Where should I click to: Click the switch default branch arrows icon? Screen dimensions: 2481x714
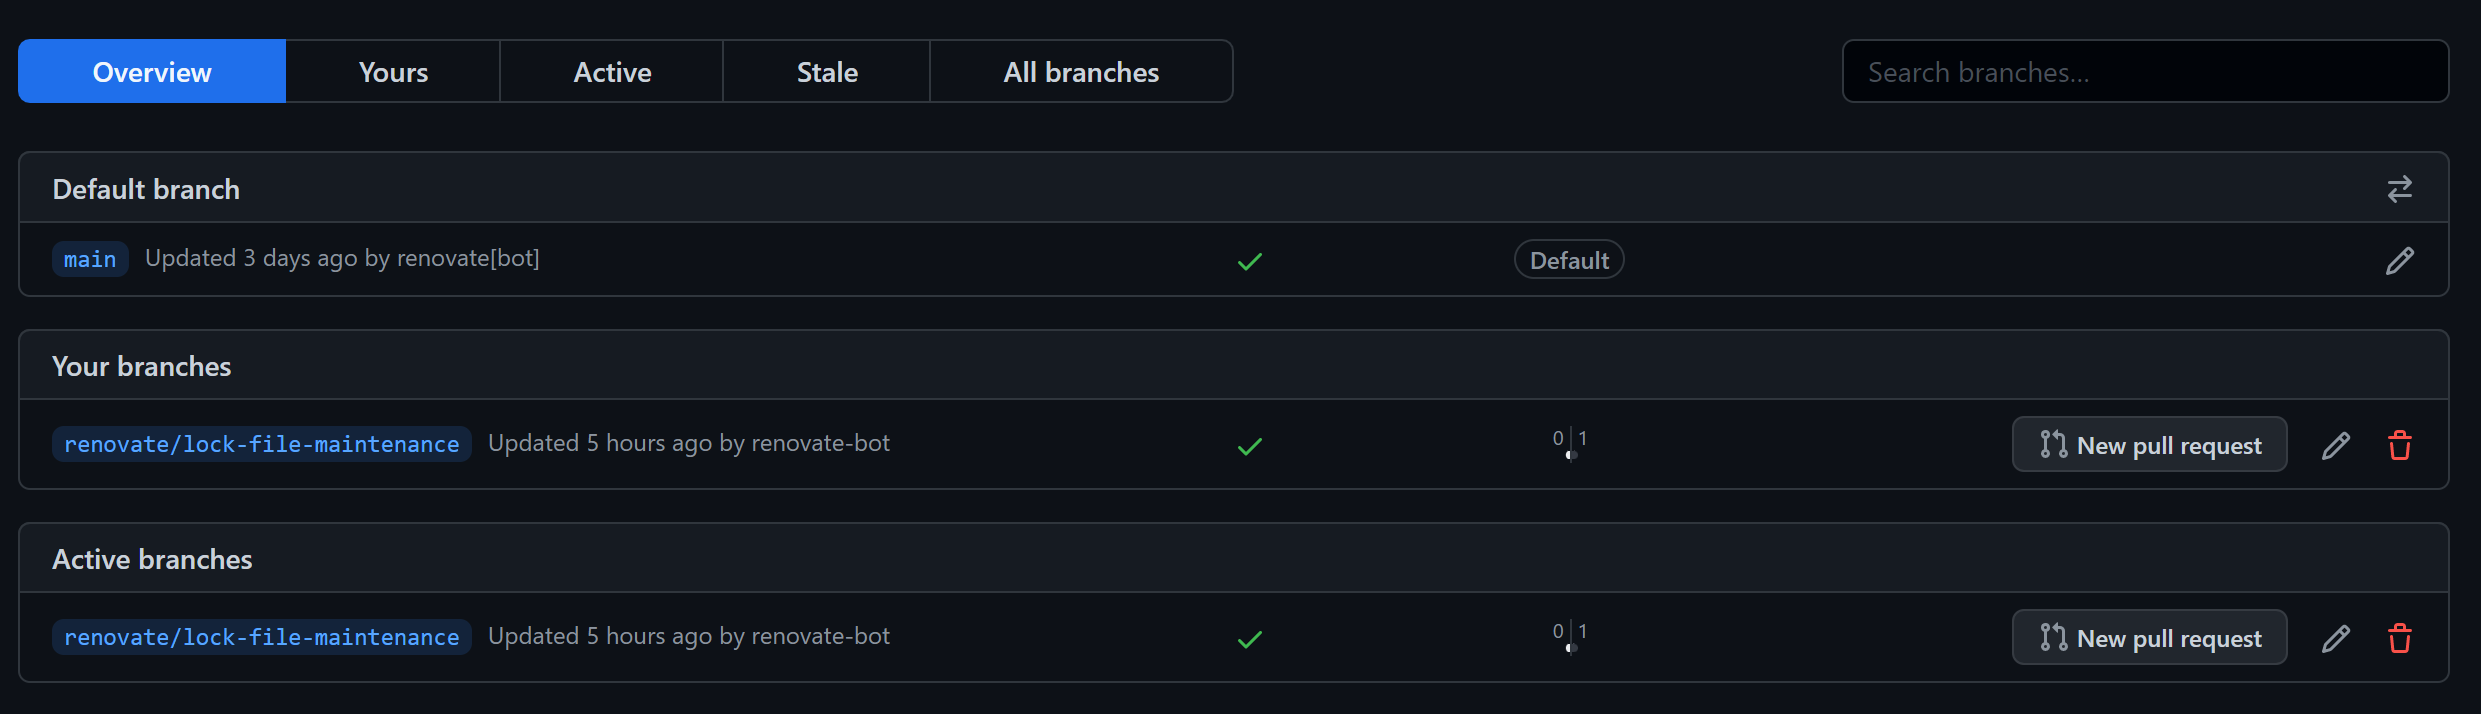click(2399, 189)
